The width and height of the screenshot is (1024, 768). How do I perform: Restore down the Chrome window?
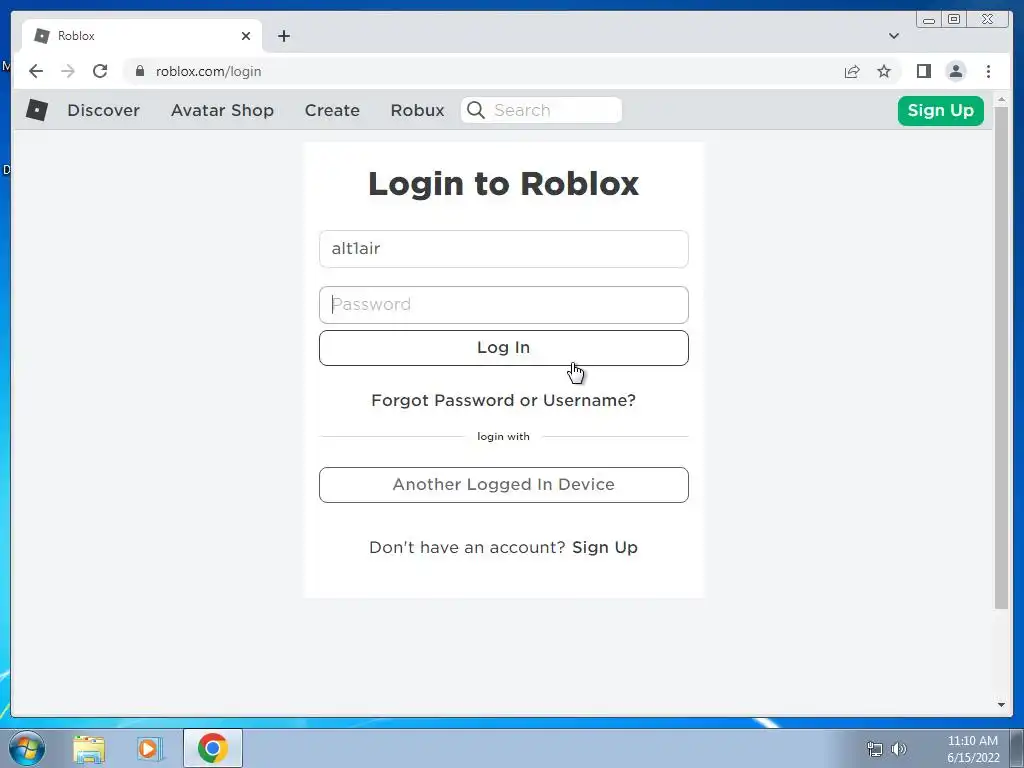954,20
